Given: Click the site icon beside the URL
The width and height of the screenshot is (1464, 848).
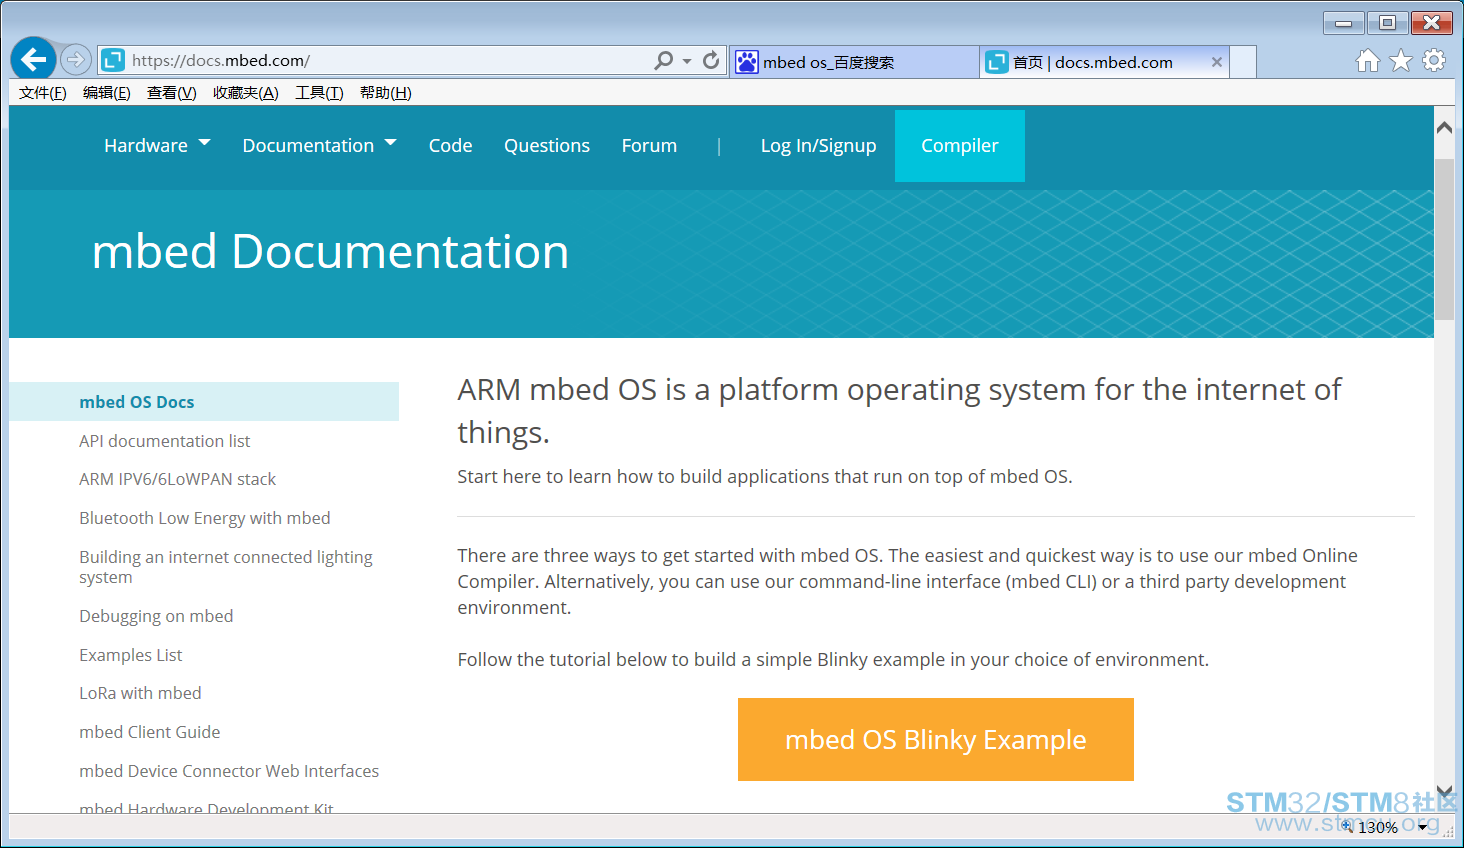Looking at the screenshot, I should [x=113, y=61].
